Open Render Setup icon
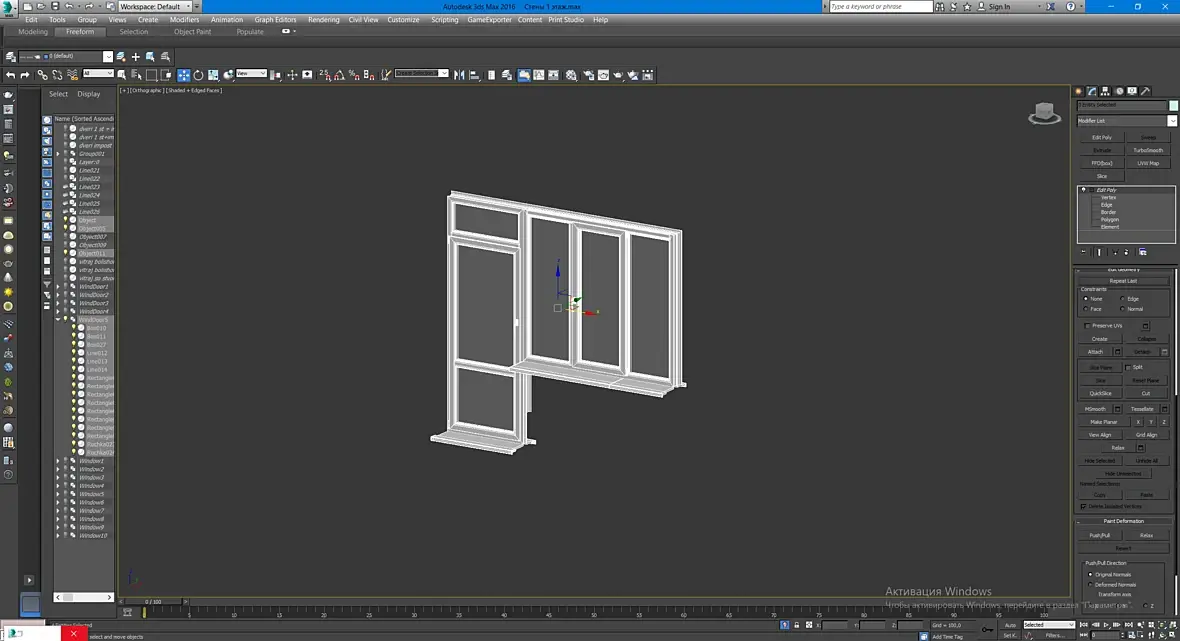This screenshot has height=641, width=1180. click(588, 75)
